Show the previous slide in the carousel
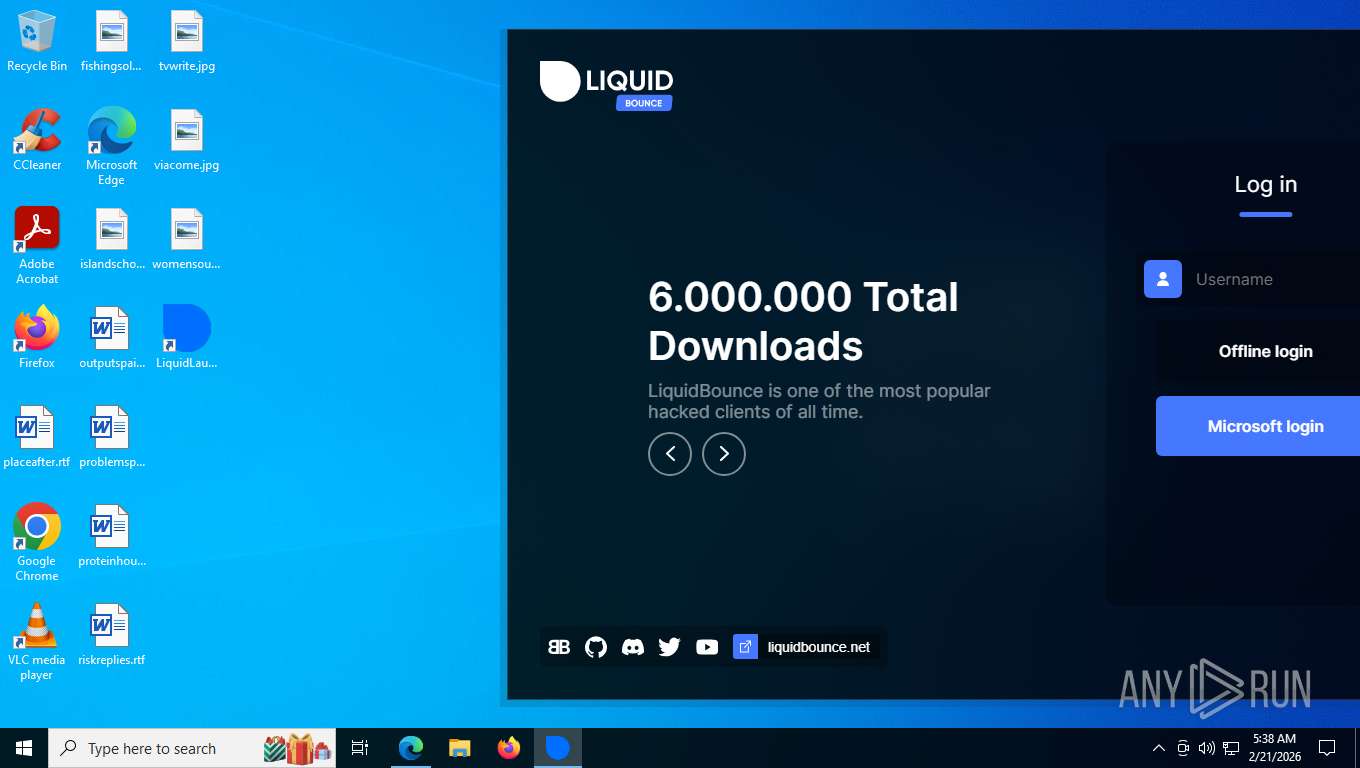This screenshot has width=1360, height=768. 670,454
